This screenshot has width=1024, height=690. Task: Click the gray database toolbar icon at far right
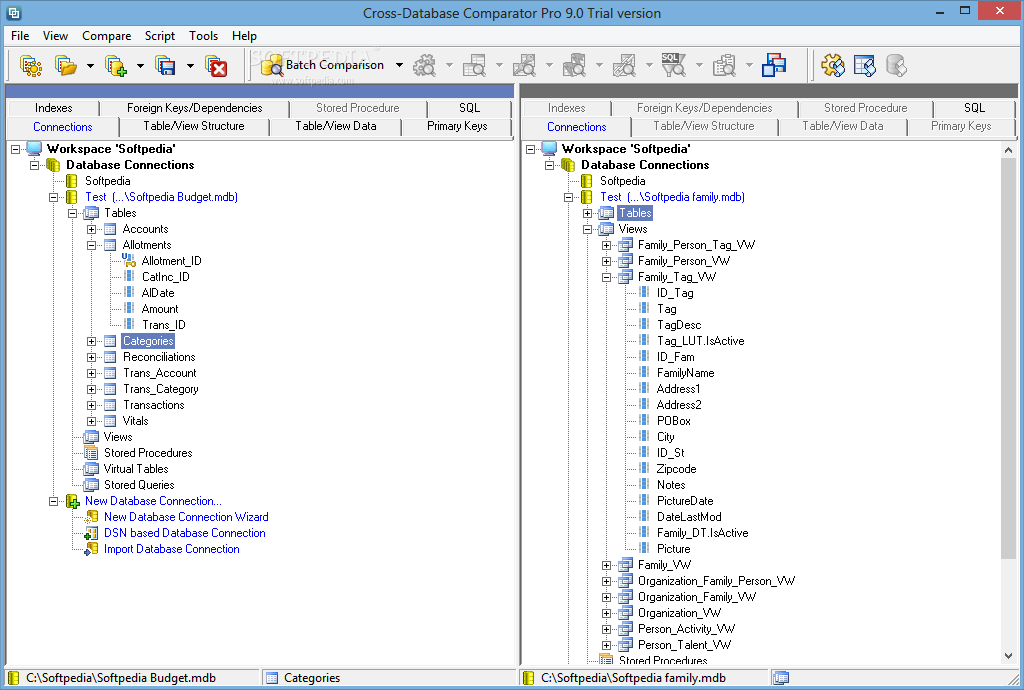(x=896, y=65)
